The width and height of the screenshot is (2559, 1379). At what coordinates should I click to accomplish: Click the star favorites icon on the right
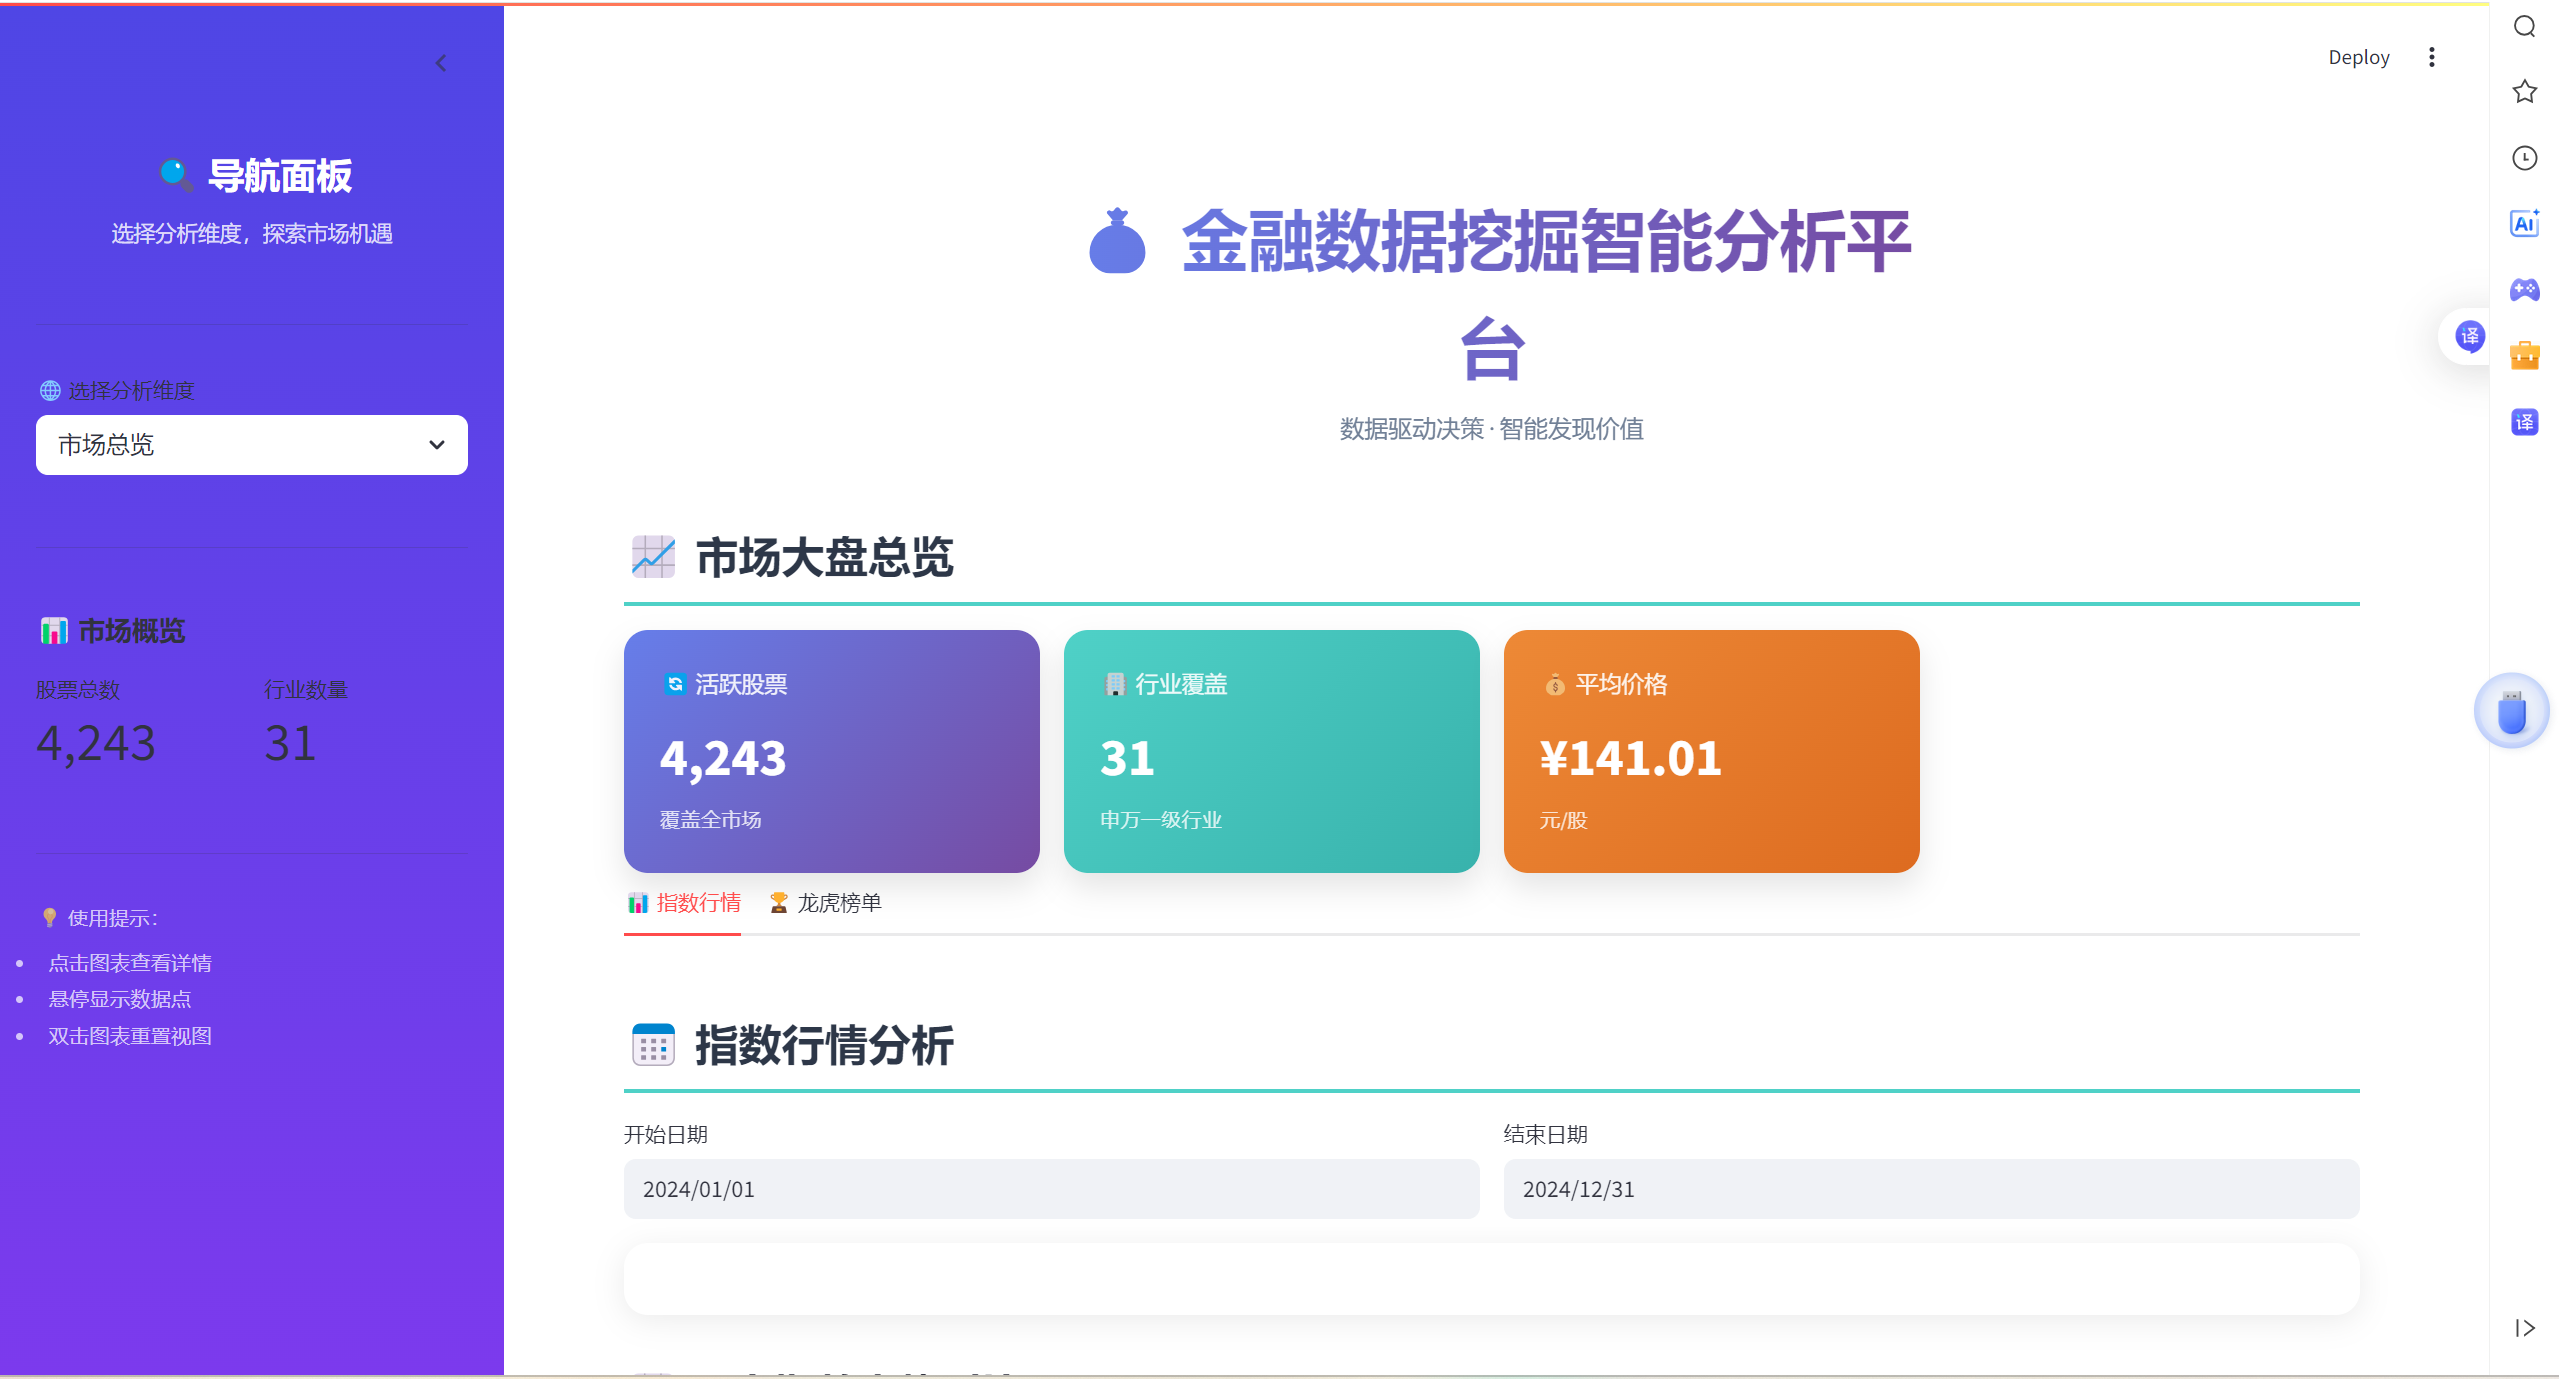[x=2524, y=92]
